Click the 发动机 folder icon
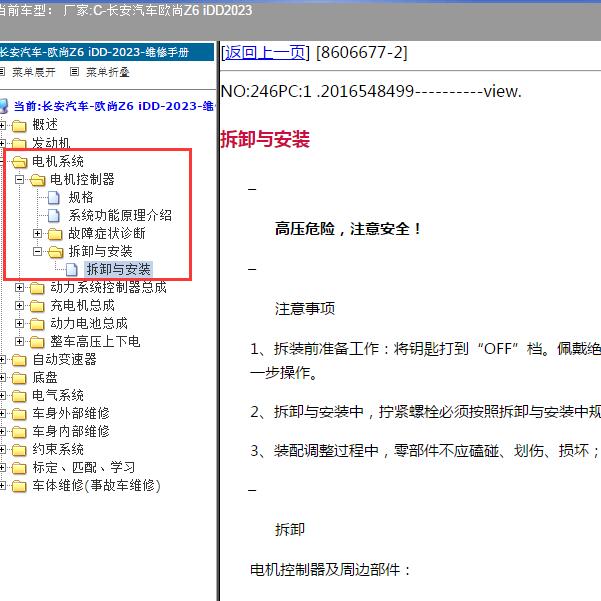This screenshot has width=601, height=601. (19, 144)
